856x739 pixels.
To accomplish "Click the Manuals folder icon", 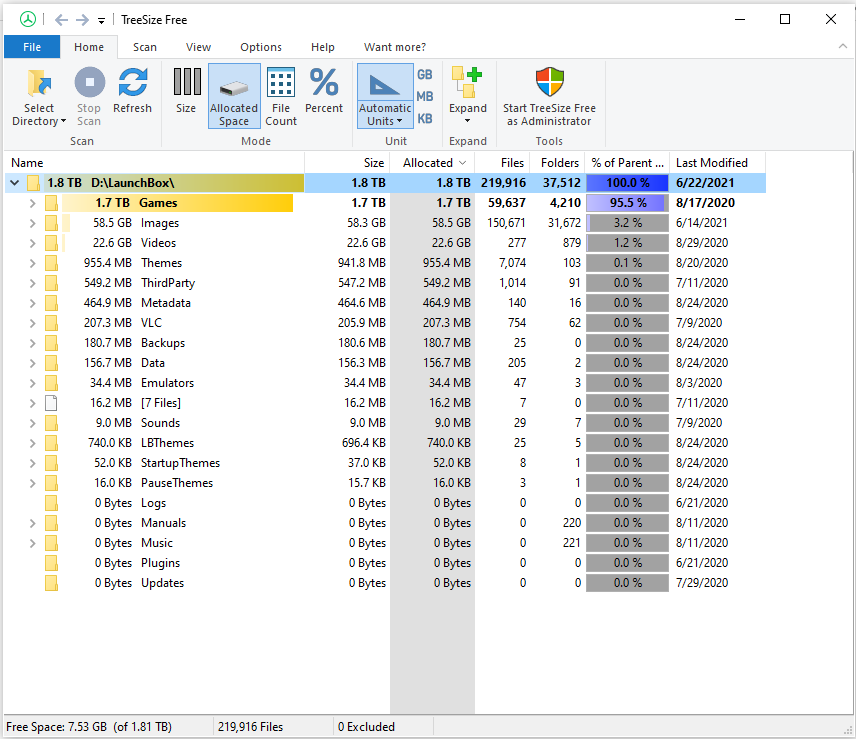I will click(51, 523).
